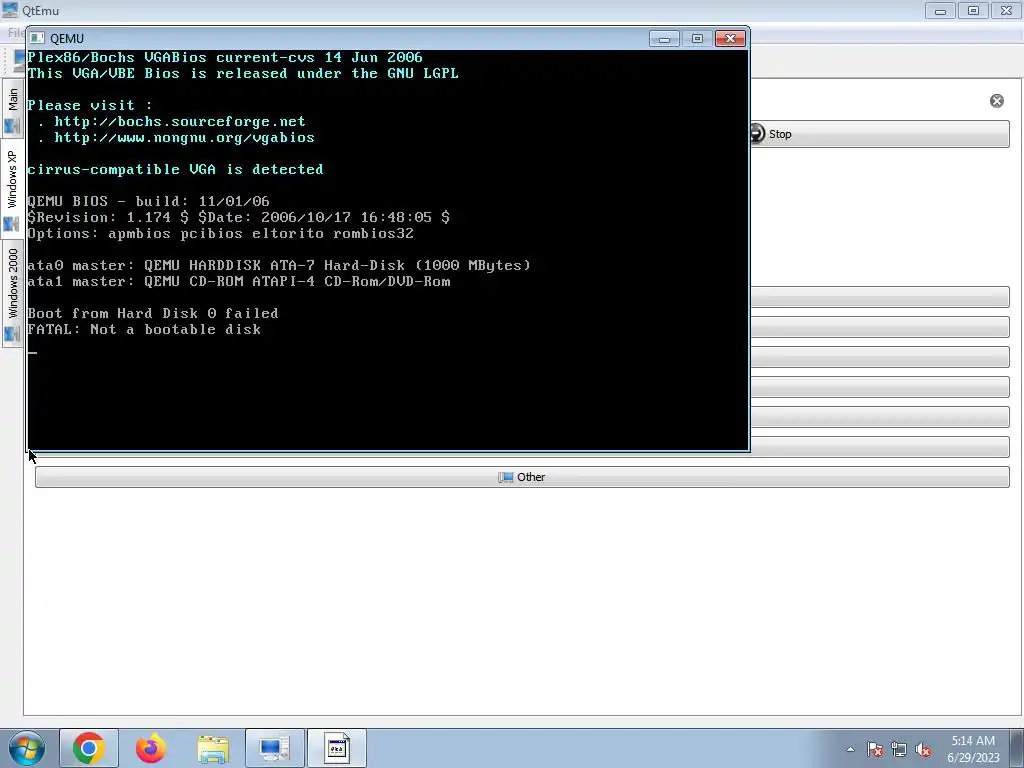Open Action Center flag in tray

pos(875,749)
